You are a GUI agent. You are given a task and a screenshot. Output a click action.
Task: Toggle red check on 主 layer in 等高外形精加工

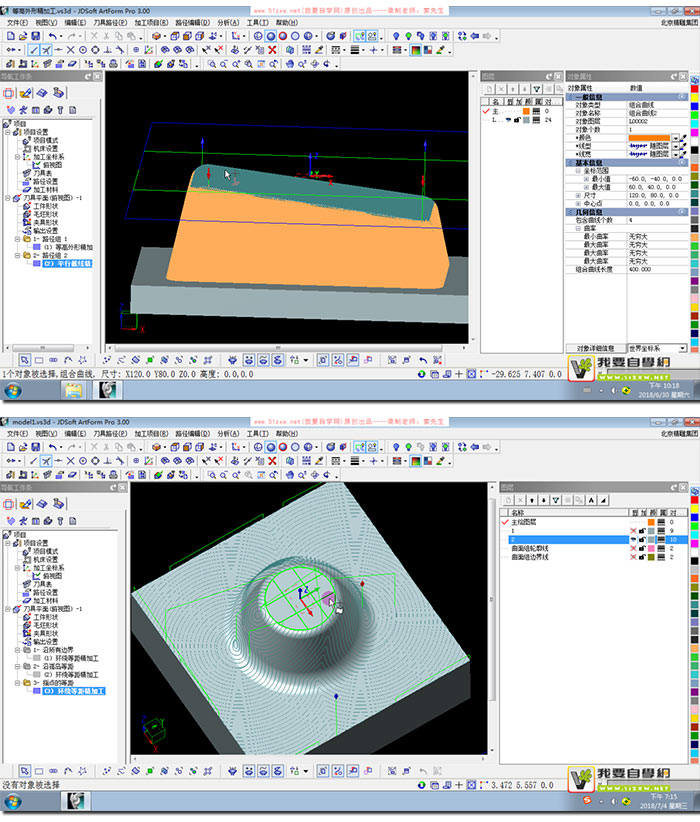(486, 111)
